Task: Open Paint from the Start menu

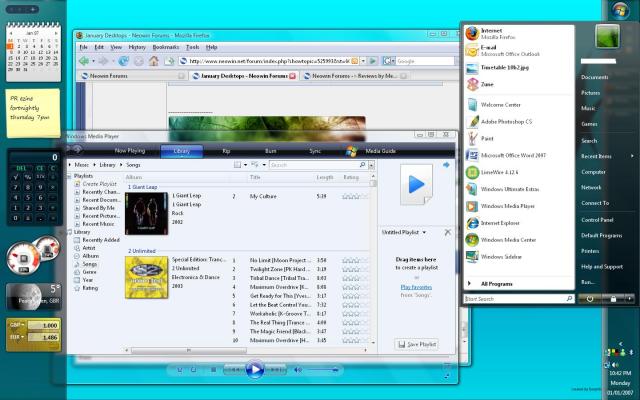Action: pos(518,139)
